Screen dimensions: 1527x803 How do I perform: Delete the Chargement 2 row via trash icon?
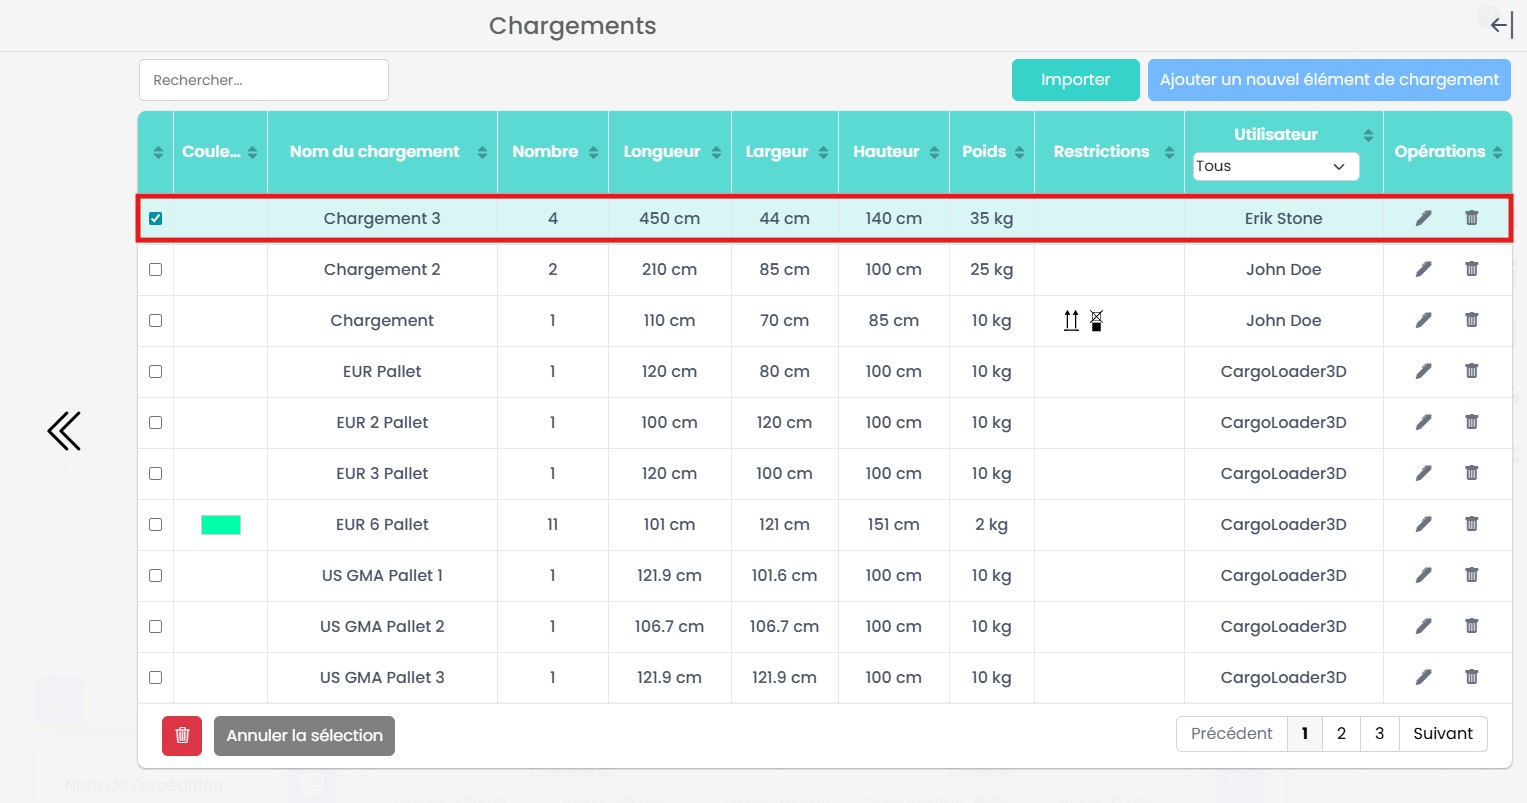pos(1471,269)
